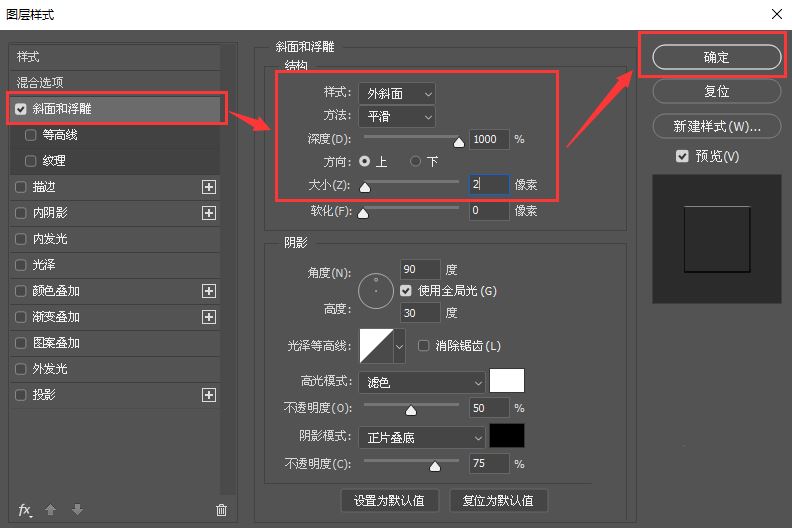Open the 样式 section in the left list
The height and width of the screenshot is (528, 792).
coord(115,57)
